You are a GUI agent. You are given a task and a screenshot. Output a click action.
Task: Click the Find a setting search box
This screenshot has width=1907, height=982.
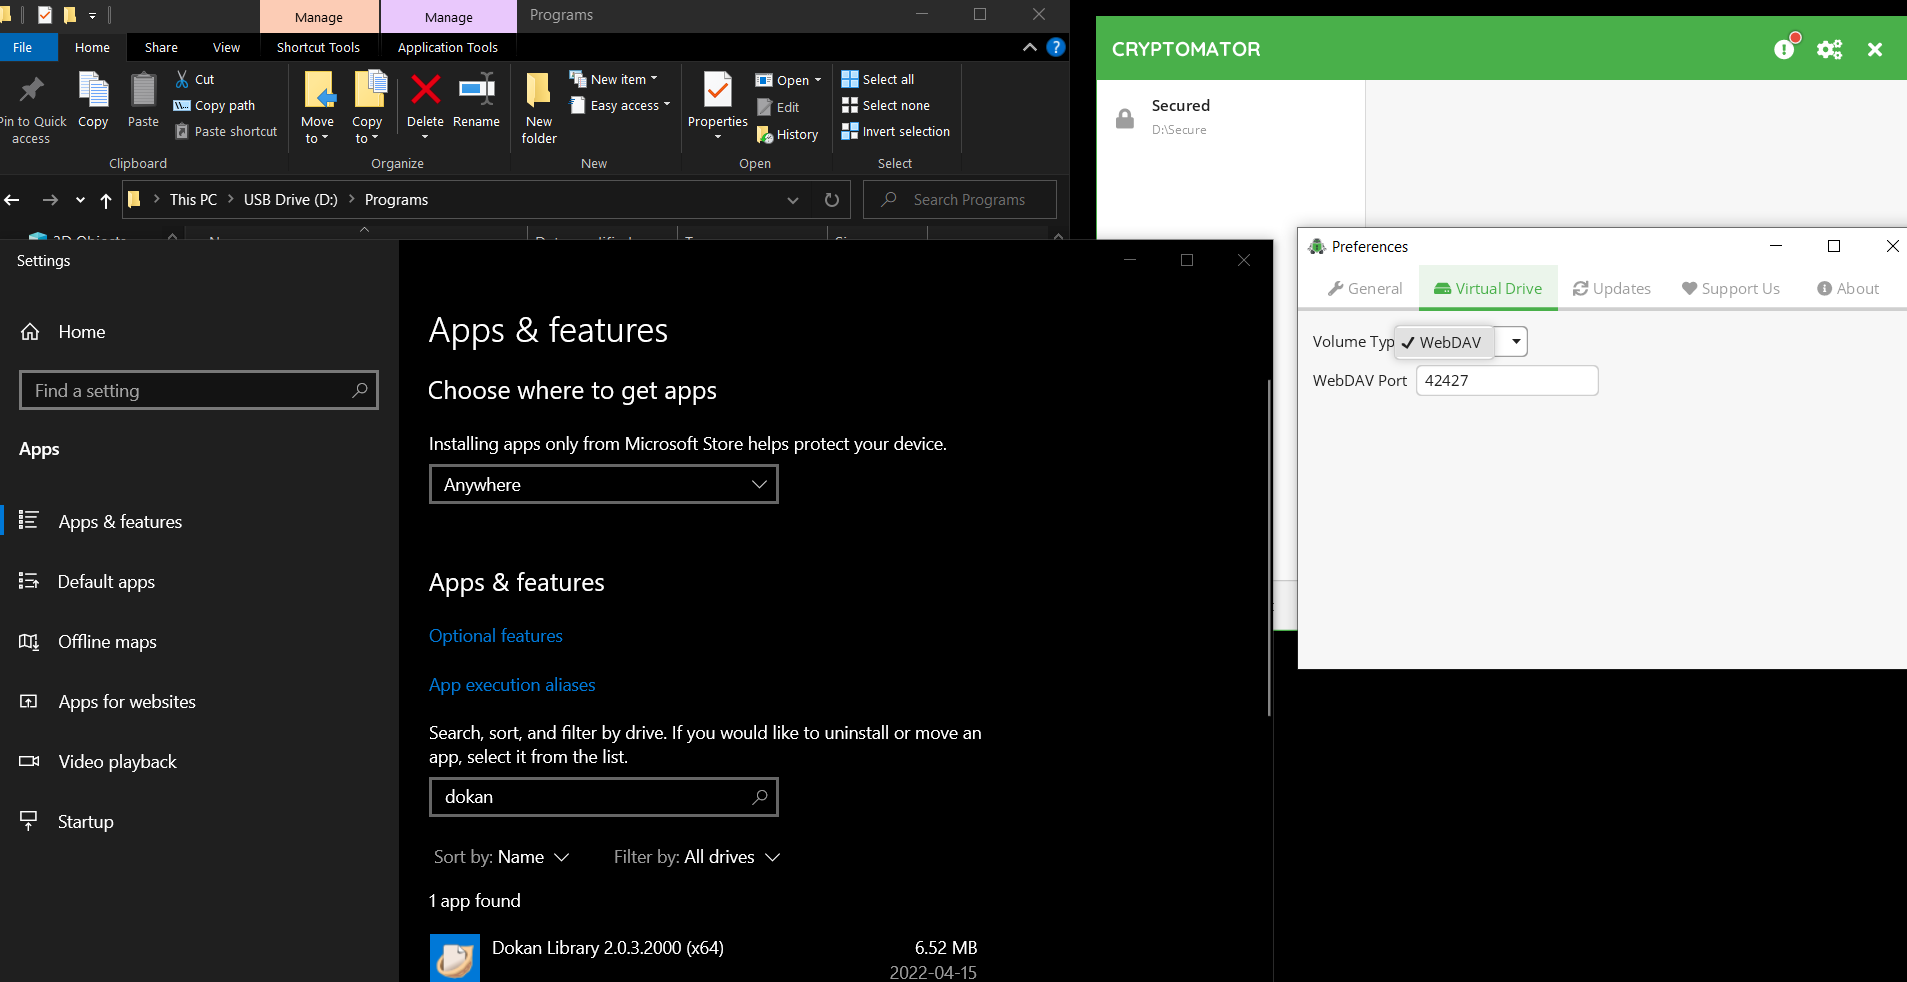199,390
